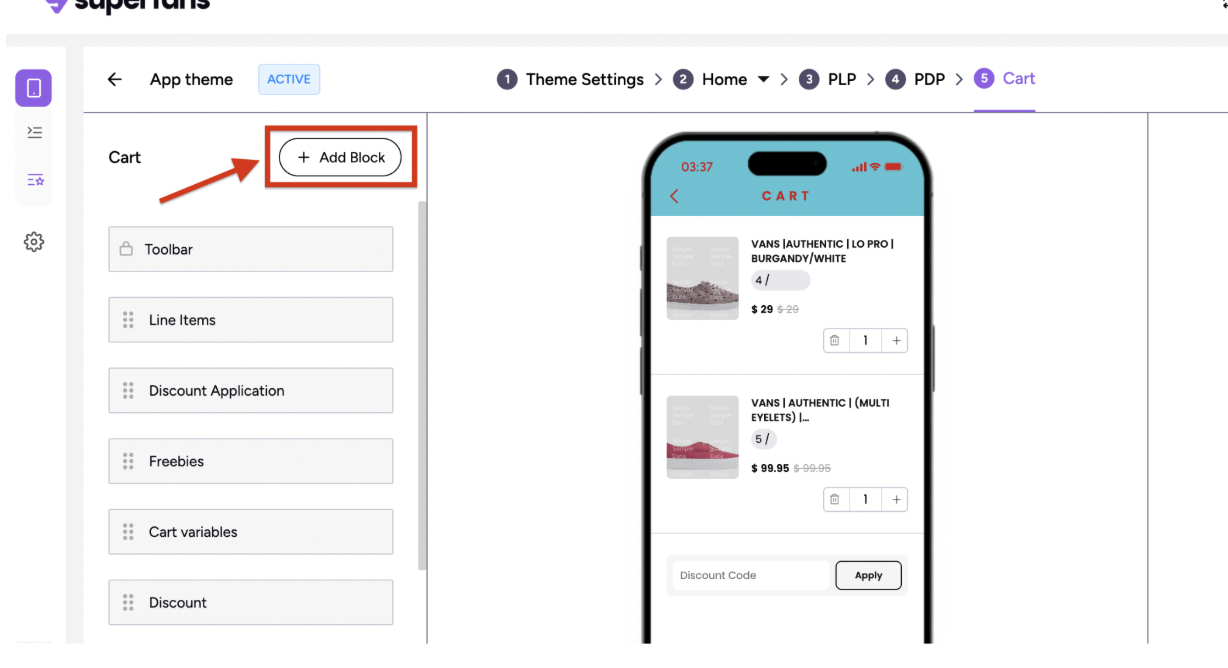Click the Vans Authentic Lo Pro product title

tap(822, 251)
